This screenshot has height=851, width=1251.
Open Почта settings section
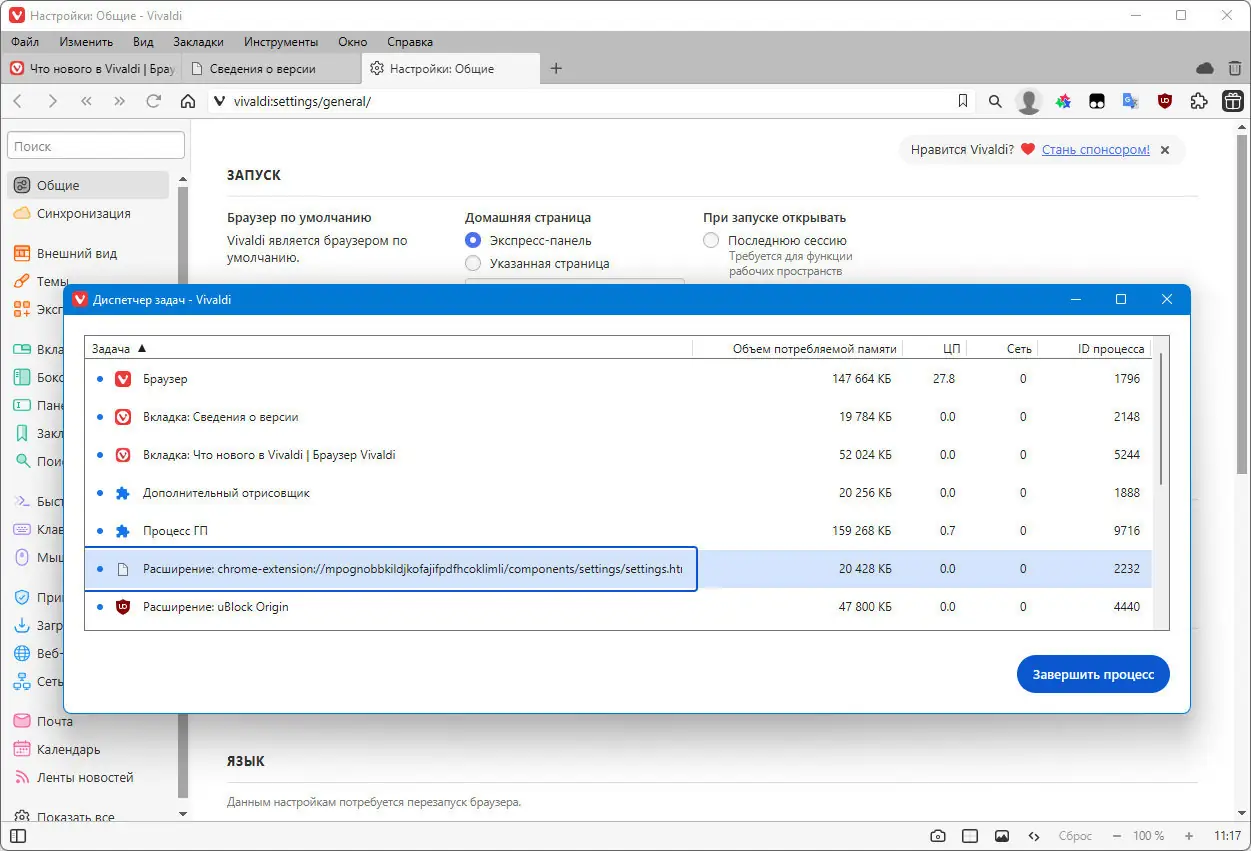(x=88, y=721)
